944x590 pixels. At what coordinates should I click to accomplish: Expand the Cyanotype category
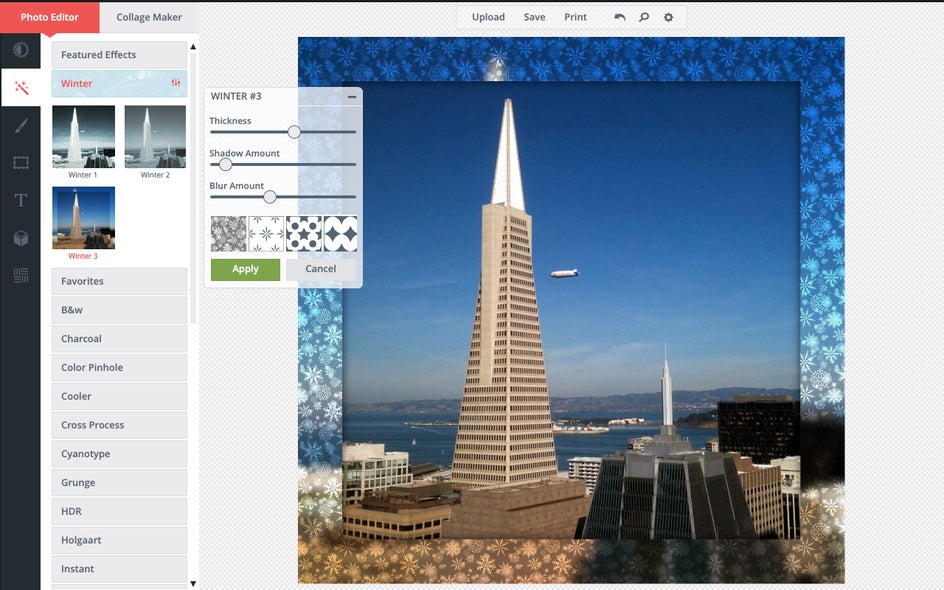pyautogui.click(x=119, y=454)
